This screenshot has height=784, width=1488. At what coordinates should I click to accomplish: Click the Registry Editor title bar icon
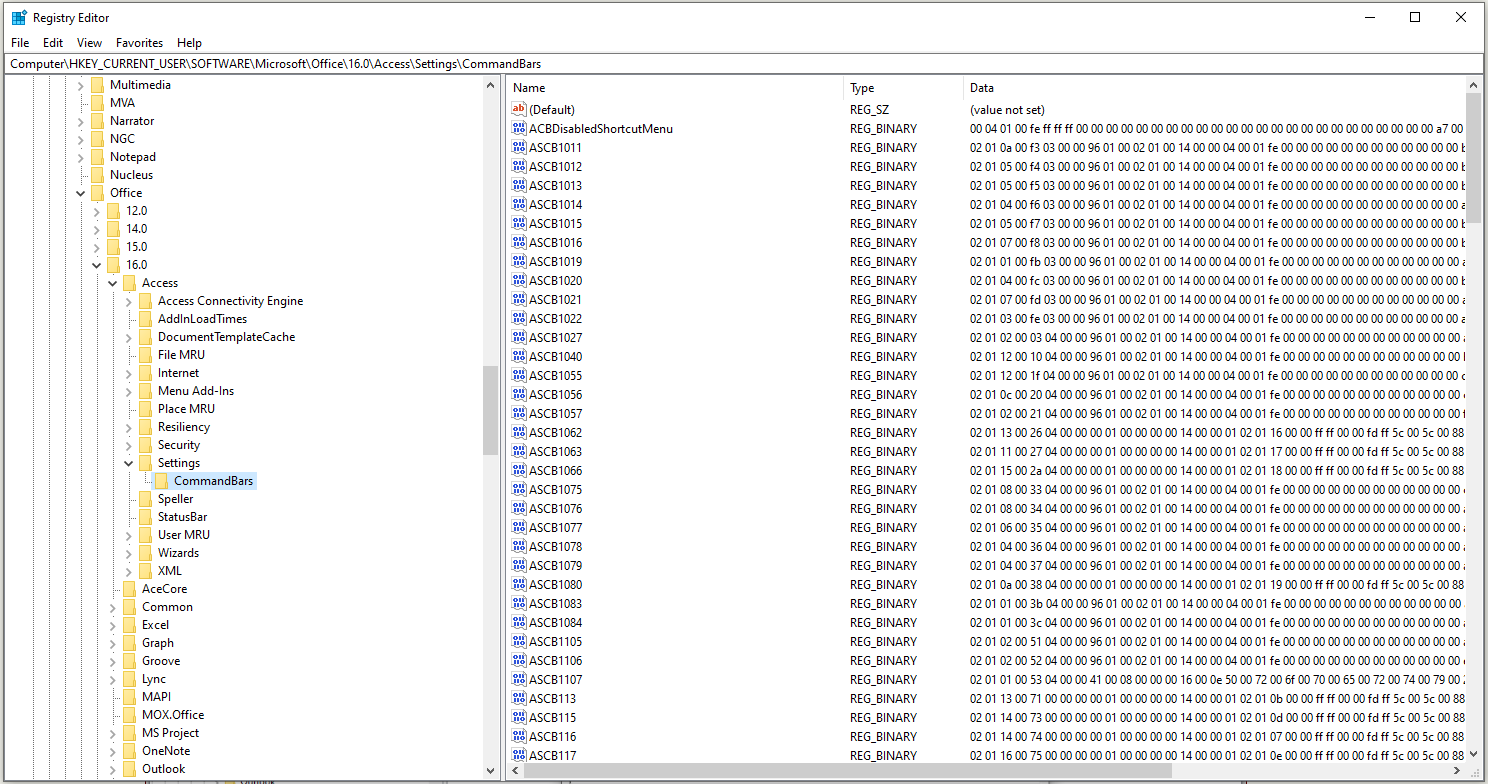pyautogui.click(x=19, y=17)
